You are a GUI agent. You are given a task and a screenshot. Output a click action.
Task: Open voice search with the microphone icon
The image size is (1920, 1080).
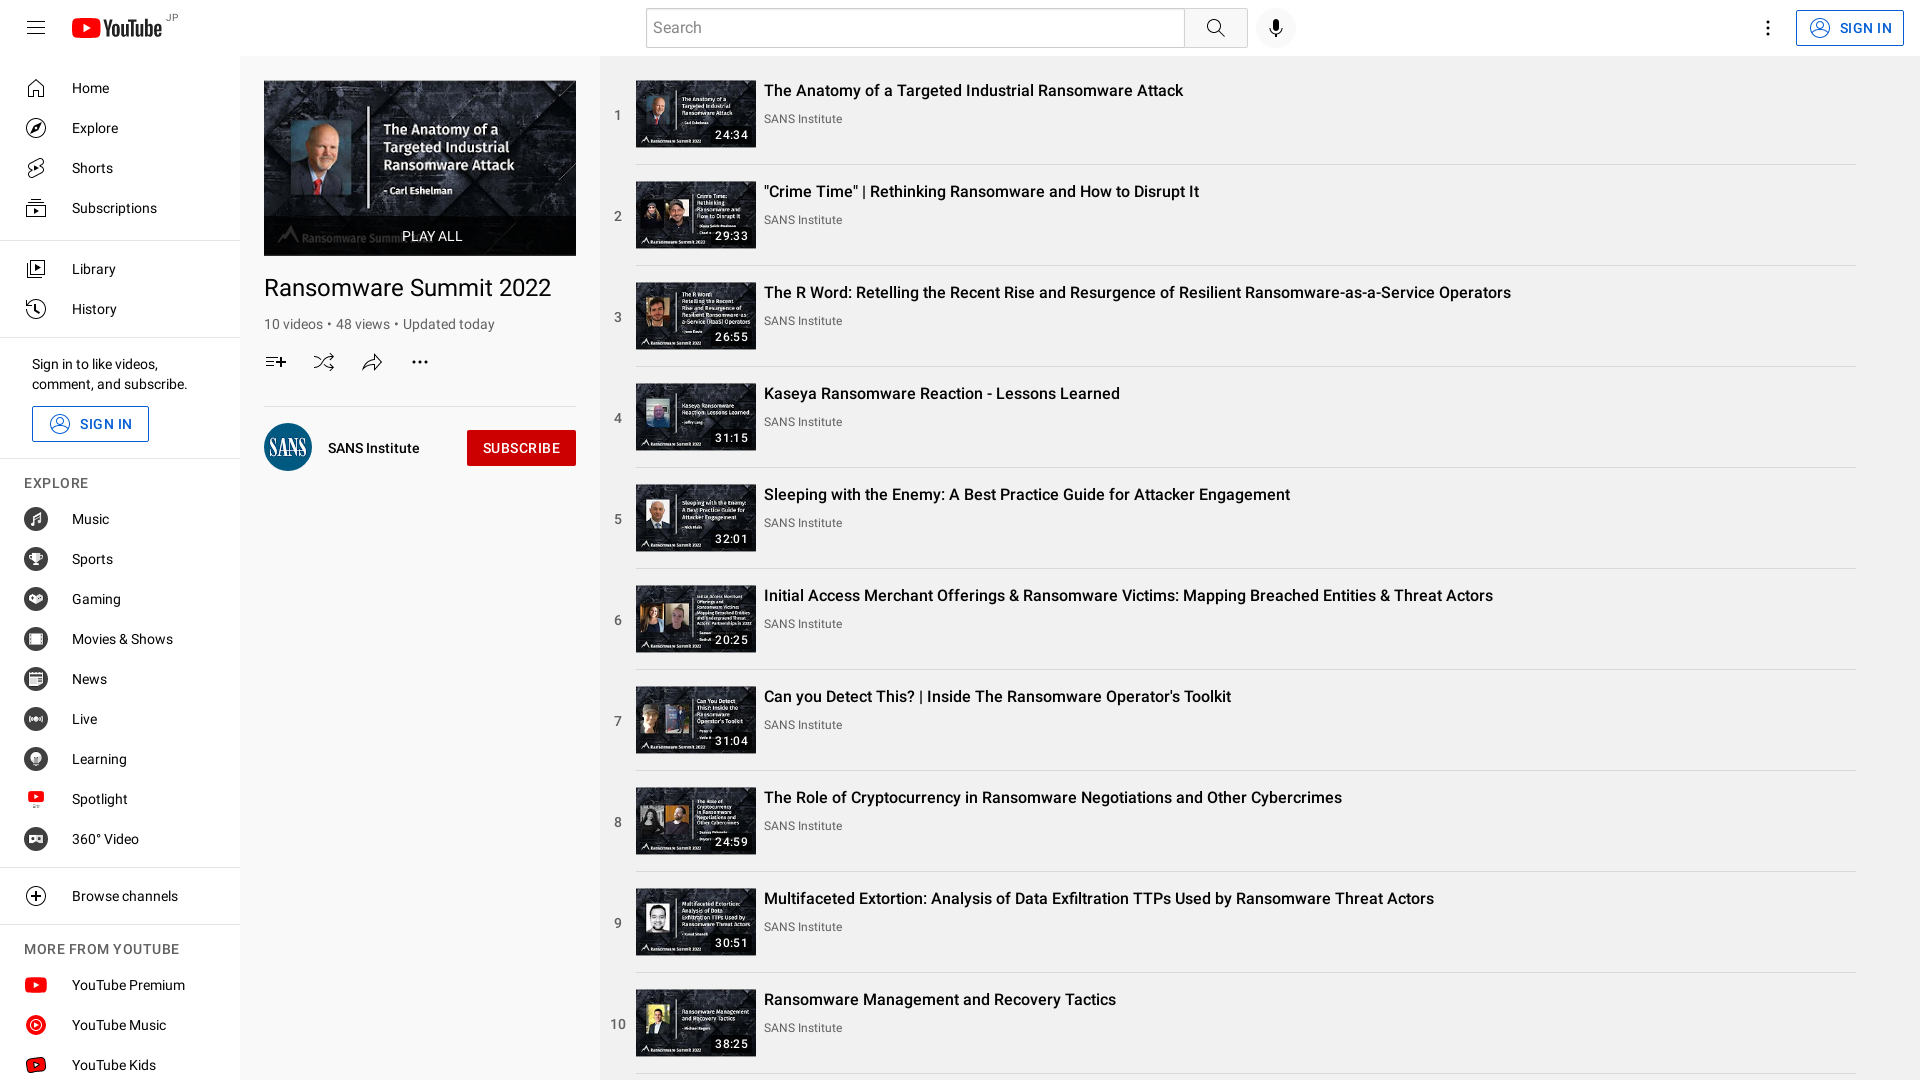1275,28
